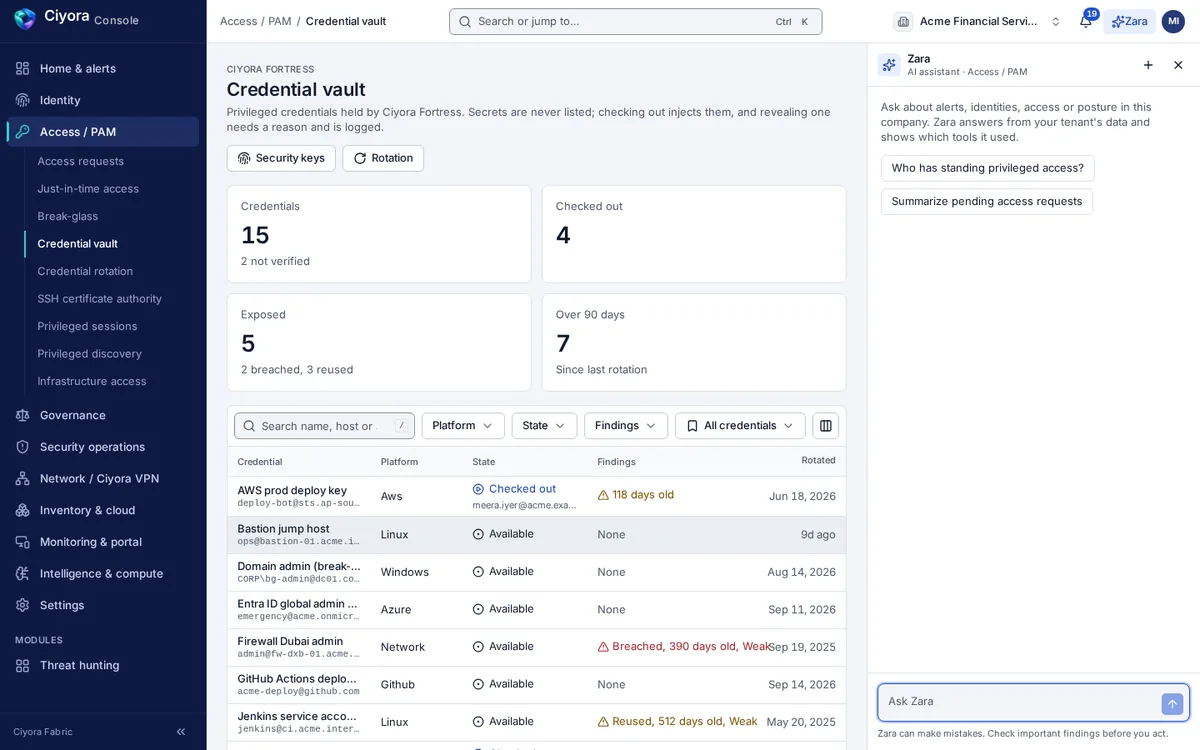Screen dimensions: 1200x750
Task: Focus the Search or jump to field
Action: 635,21
